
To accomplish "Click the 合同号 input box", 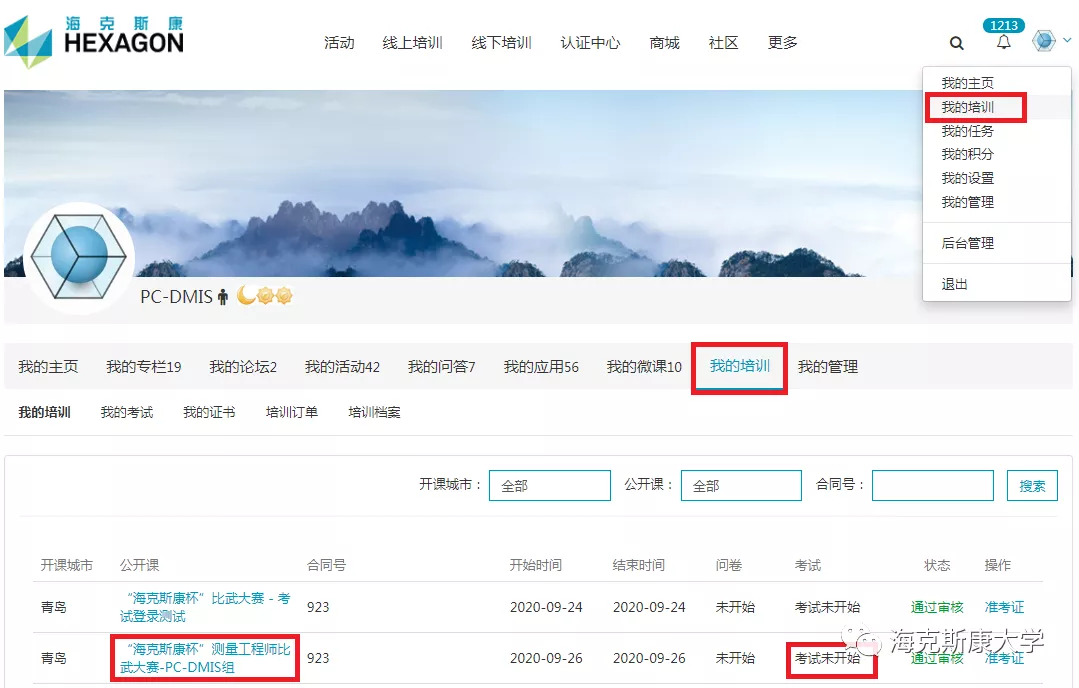I will [x=932, y=486].
